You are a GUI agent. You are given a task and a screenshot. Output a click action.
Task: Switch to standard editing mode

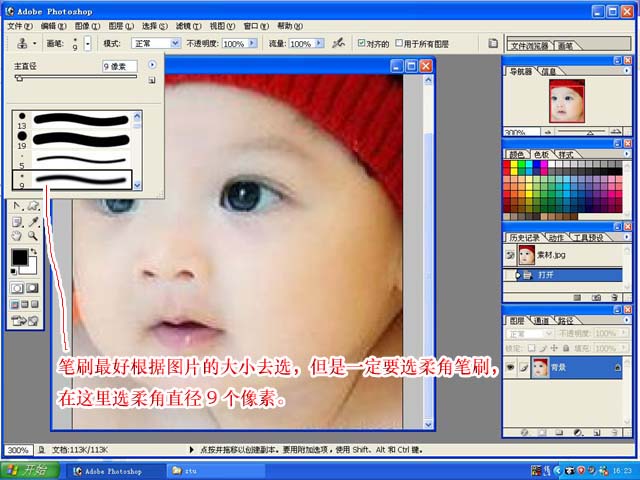(17, 288)
